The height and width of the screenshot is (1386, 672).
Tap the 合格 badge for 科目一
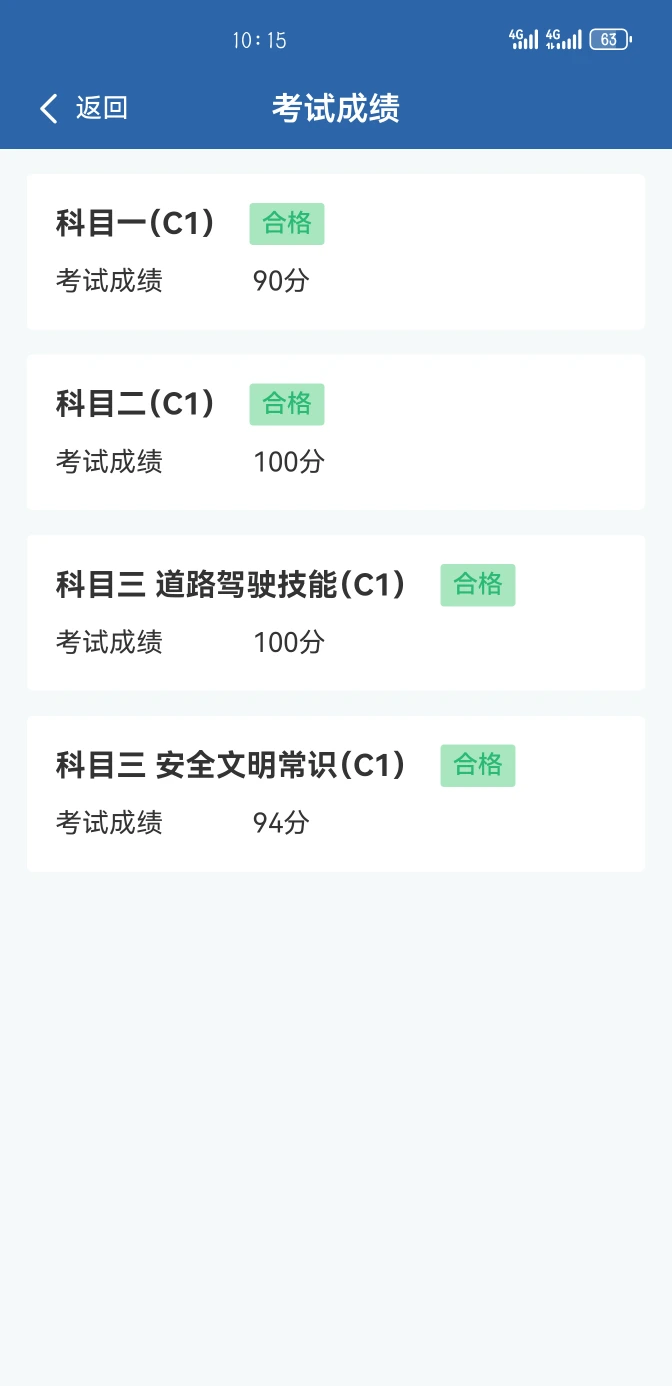tap(287, 224)
